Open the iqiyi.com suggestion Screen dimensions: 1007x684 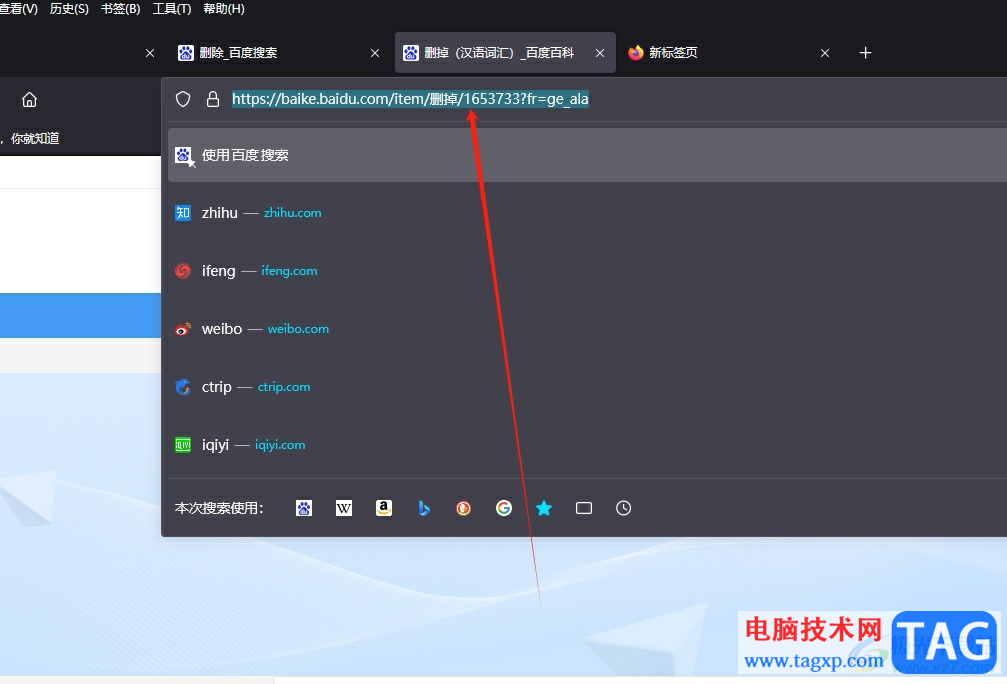click(587, 444)
